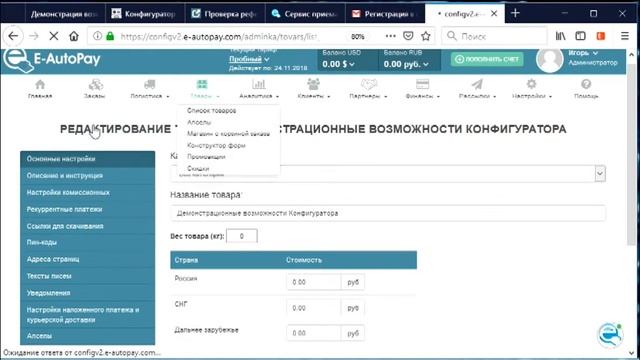Select Апселы from the Товары dropdown

pyautogui.click(x=199, y=122)
